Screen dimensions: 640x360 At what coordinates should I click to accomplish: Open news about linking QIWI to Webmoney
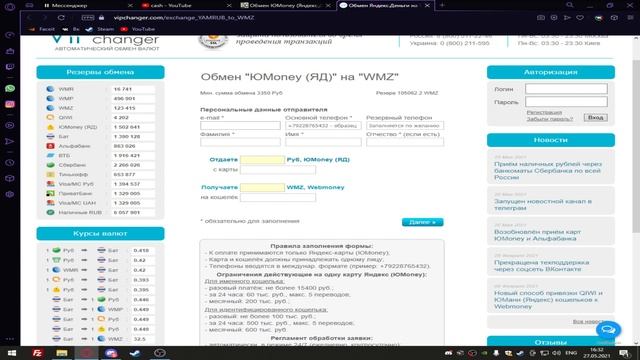tap(548, 300)
